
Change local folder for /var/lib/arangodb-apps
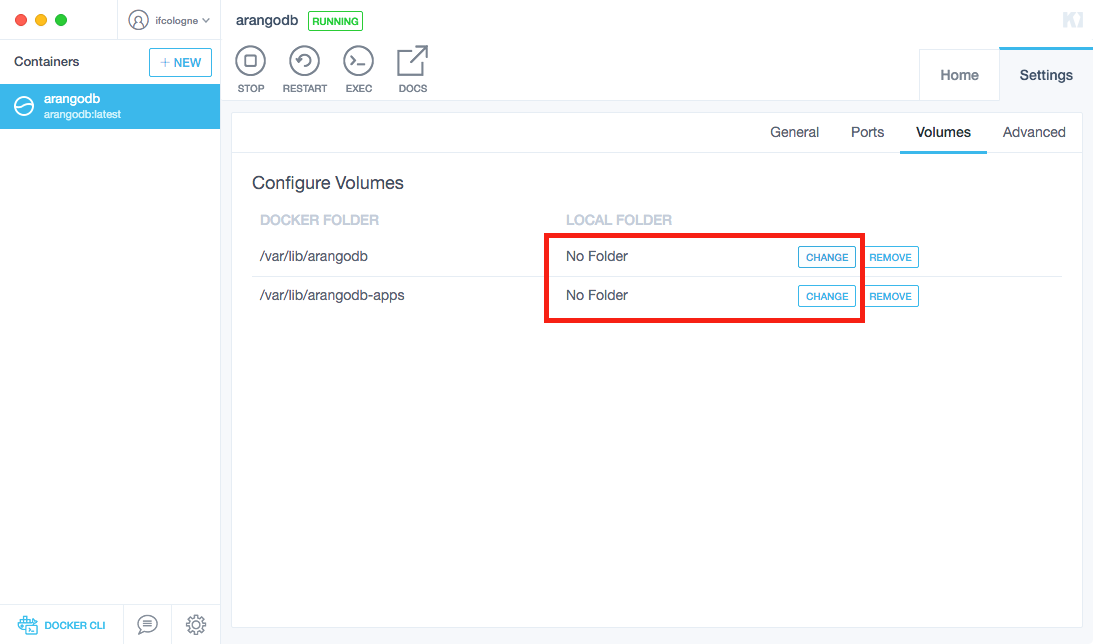826,296
